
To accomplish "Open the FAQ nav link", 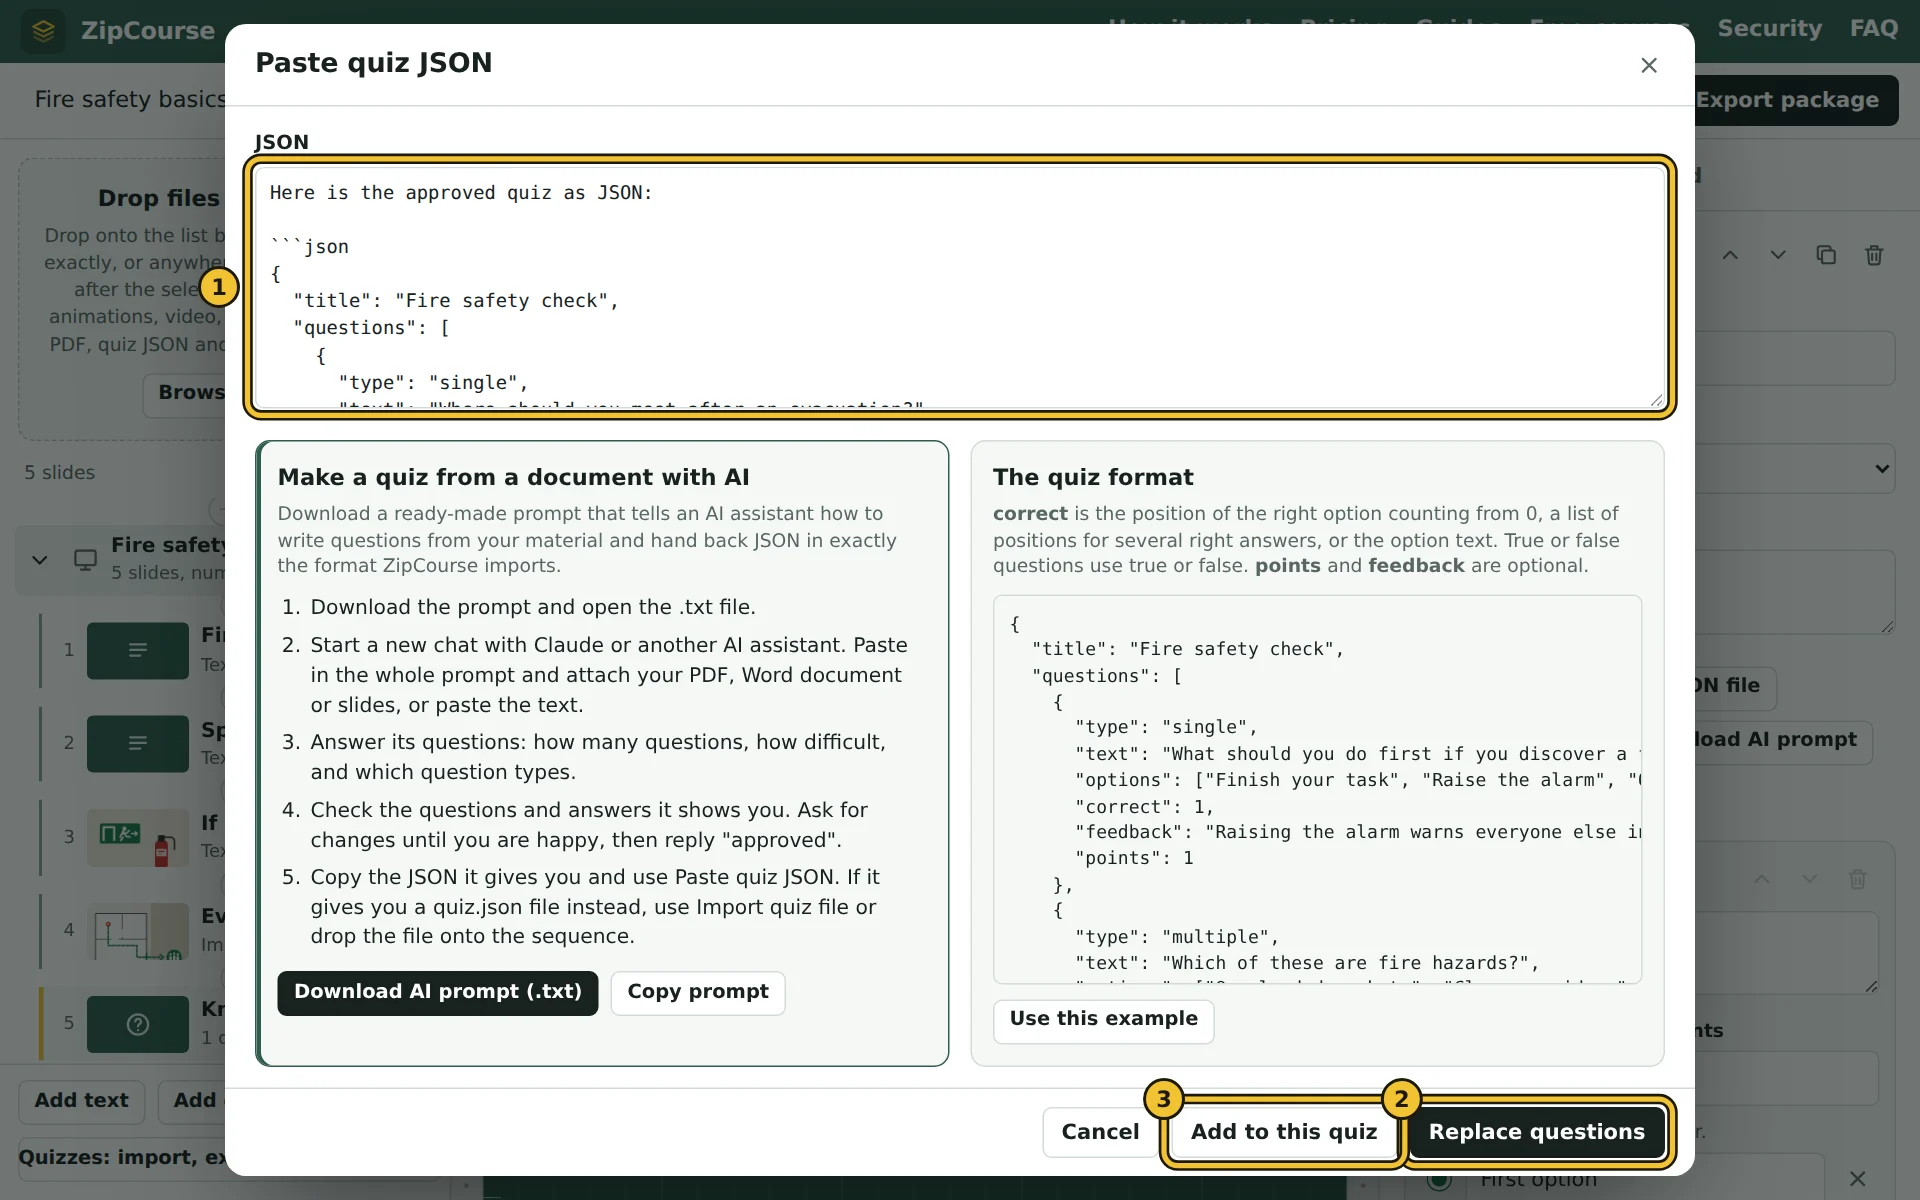I will click(x=1873, y=29).
